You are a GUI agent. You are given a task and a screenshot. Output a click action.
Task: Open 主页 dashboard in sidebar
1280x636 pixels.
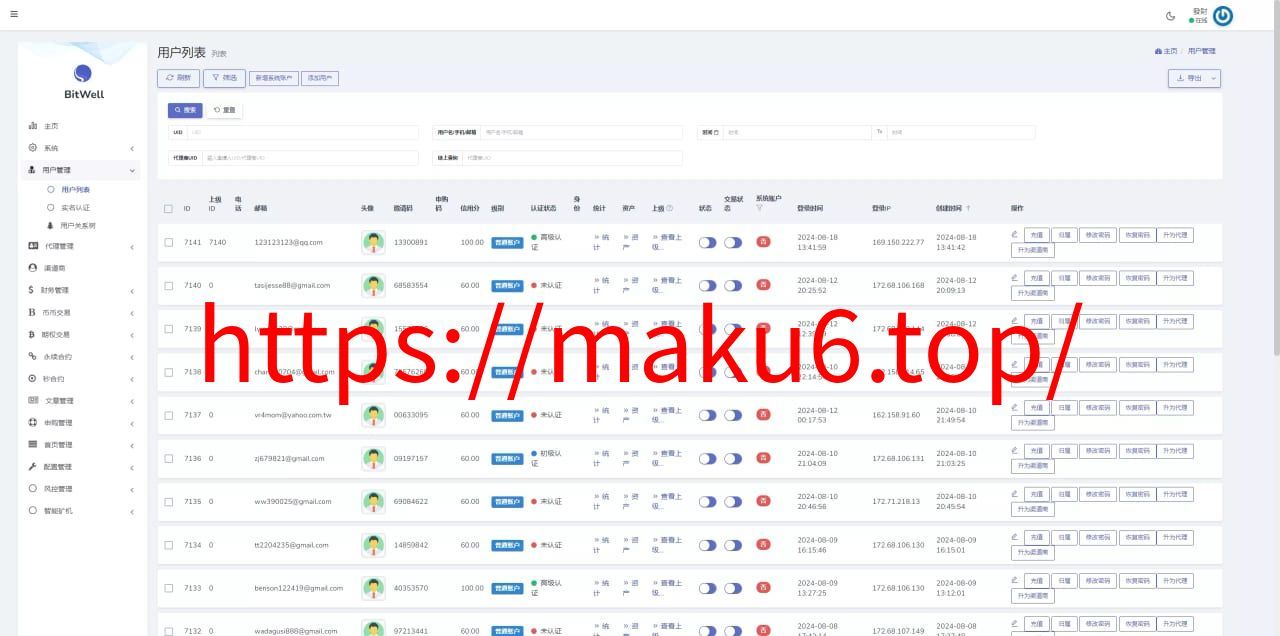tap(51, 126)
